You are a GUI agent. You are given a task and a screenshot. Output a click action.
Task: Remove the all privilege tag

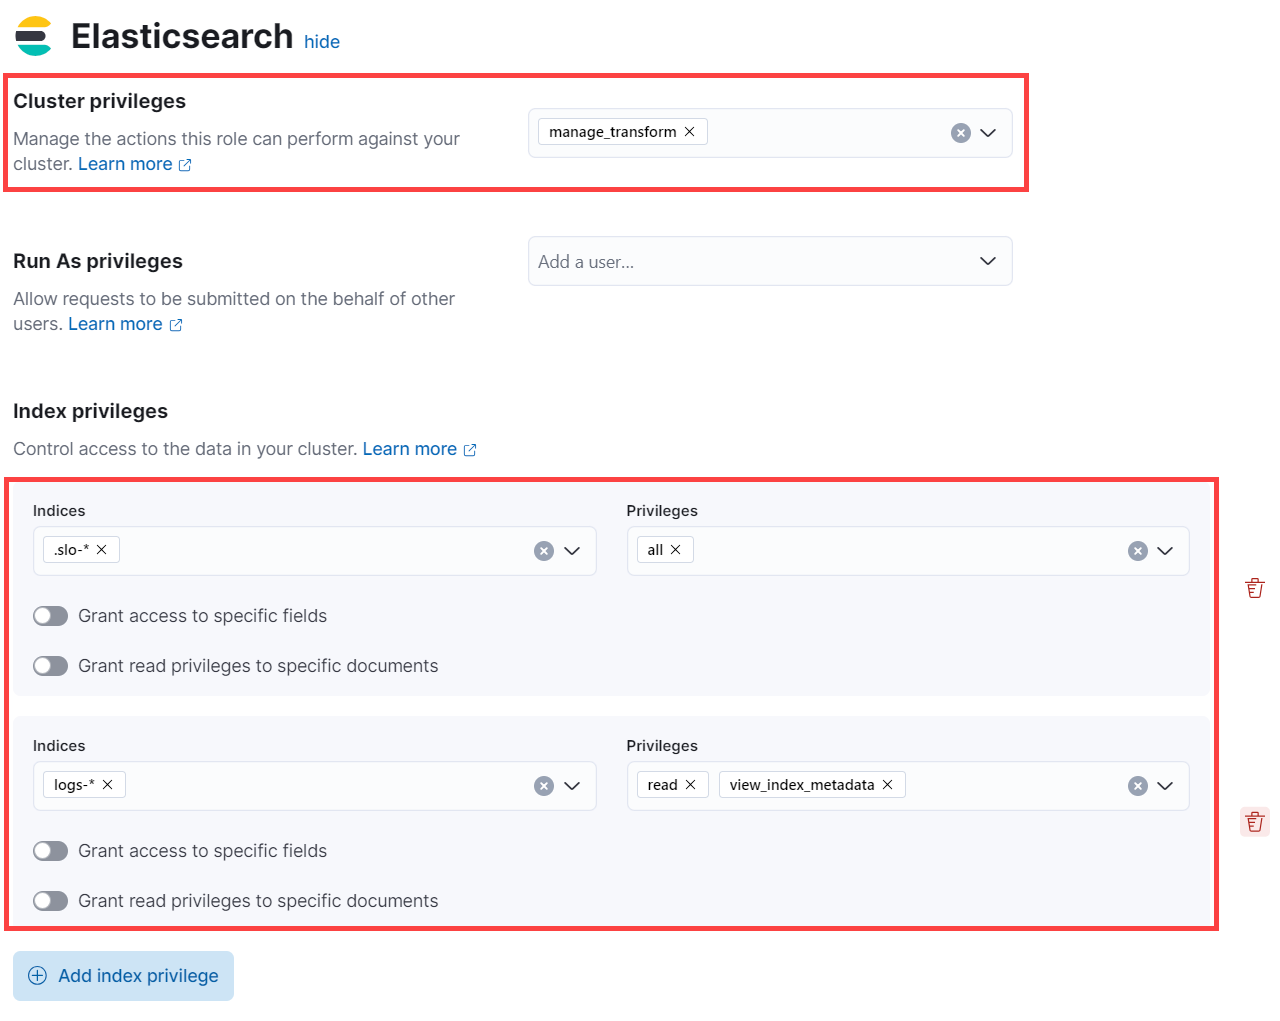coord(677,549)
